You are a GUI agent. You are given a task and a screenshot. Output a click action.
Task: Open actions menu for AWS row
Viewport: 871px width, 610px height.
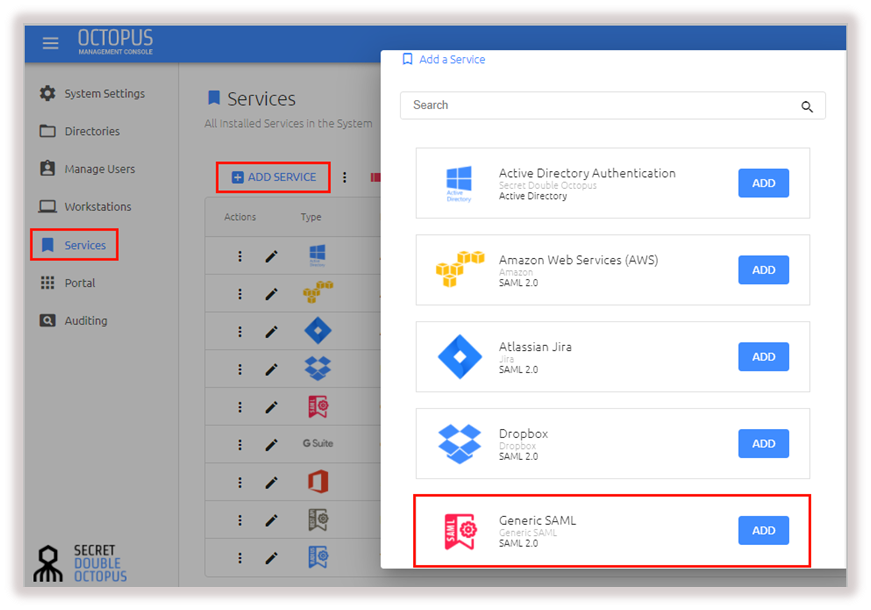click(x=240, y=294)
